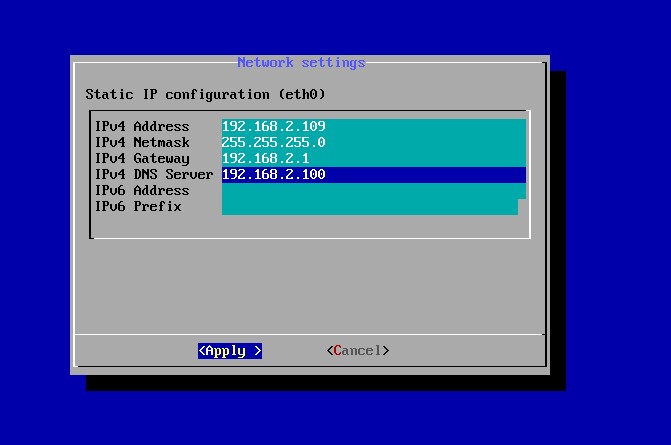Click the "IPv4 DNS Server" label text
This screenshot has height=445, width=671.
tap(153, 175)
